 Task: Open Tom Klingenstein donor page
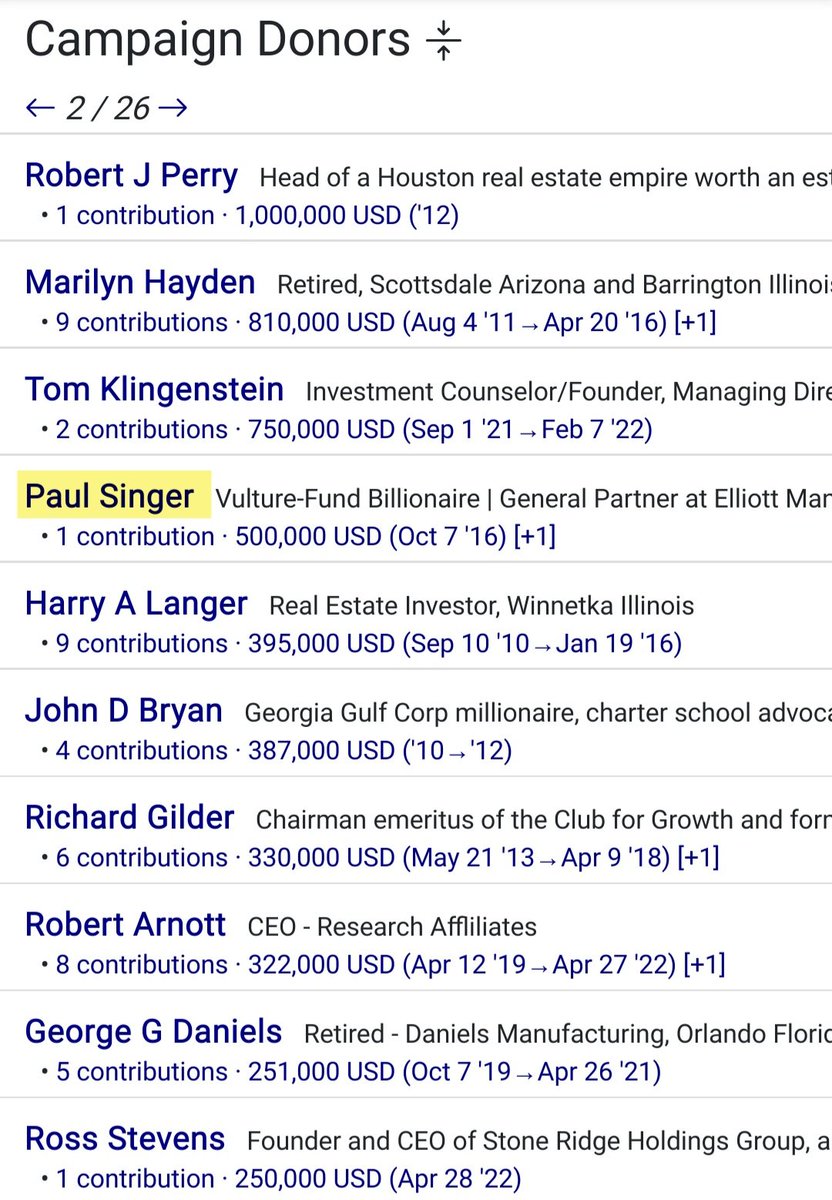[154, 389]
